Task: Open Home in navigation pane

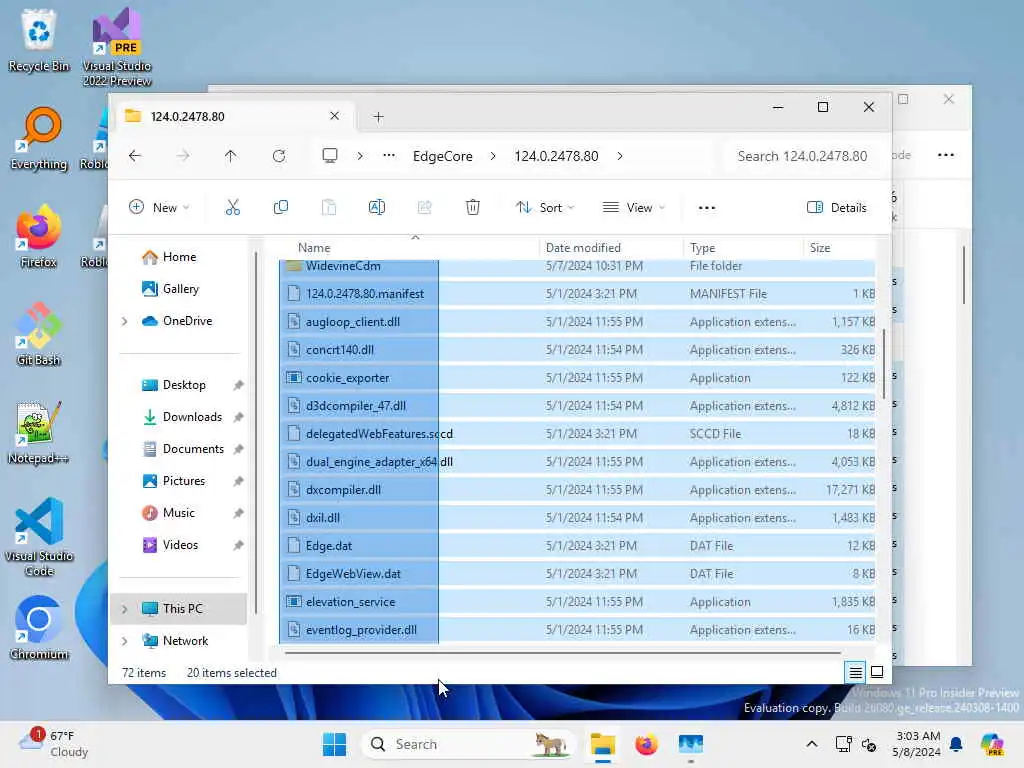Action: tap(169, 257)
